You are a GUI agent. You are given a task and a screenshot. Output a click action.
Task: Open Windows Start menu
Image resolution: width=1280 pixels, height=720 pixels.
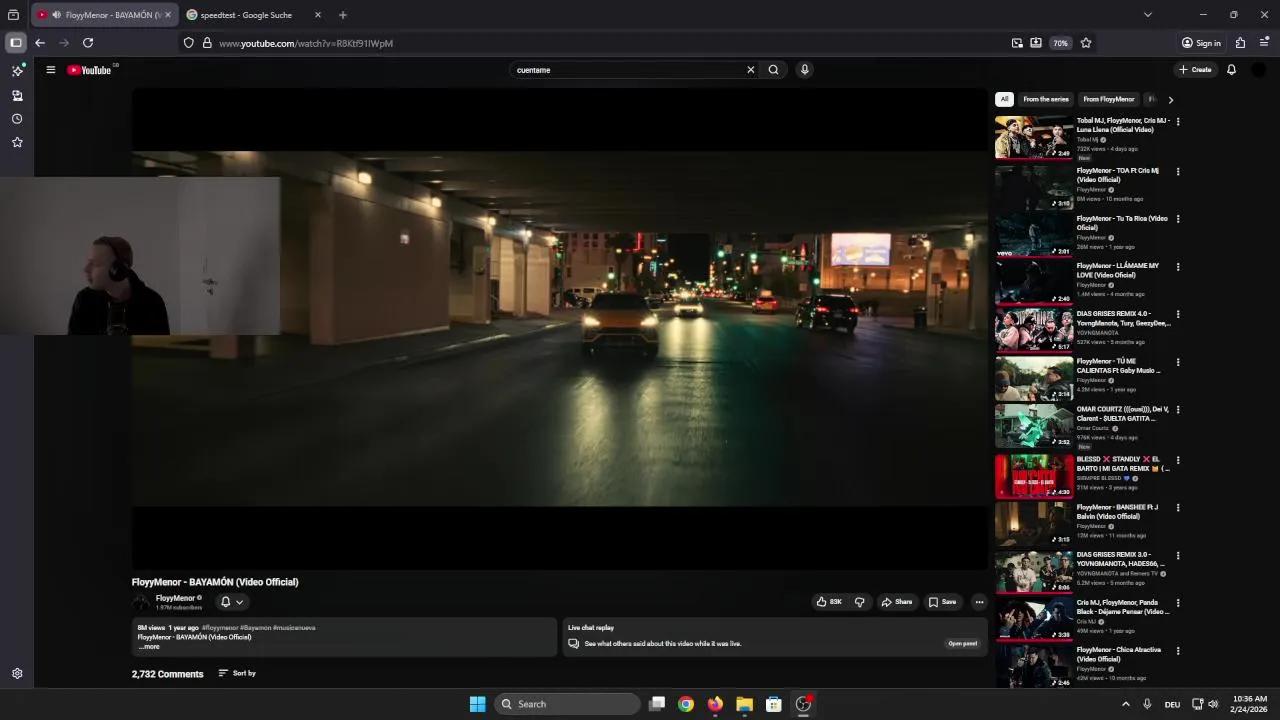(477, 704)
